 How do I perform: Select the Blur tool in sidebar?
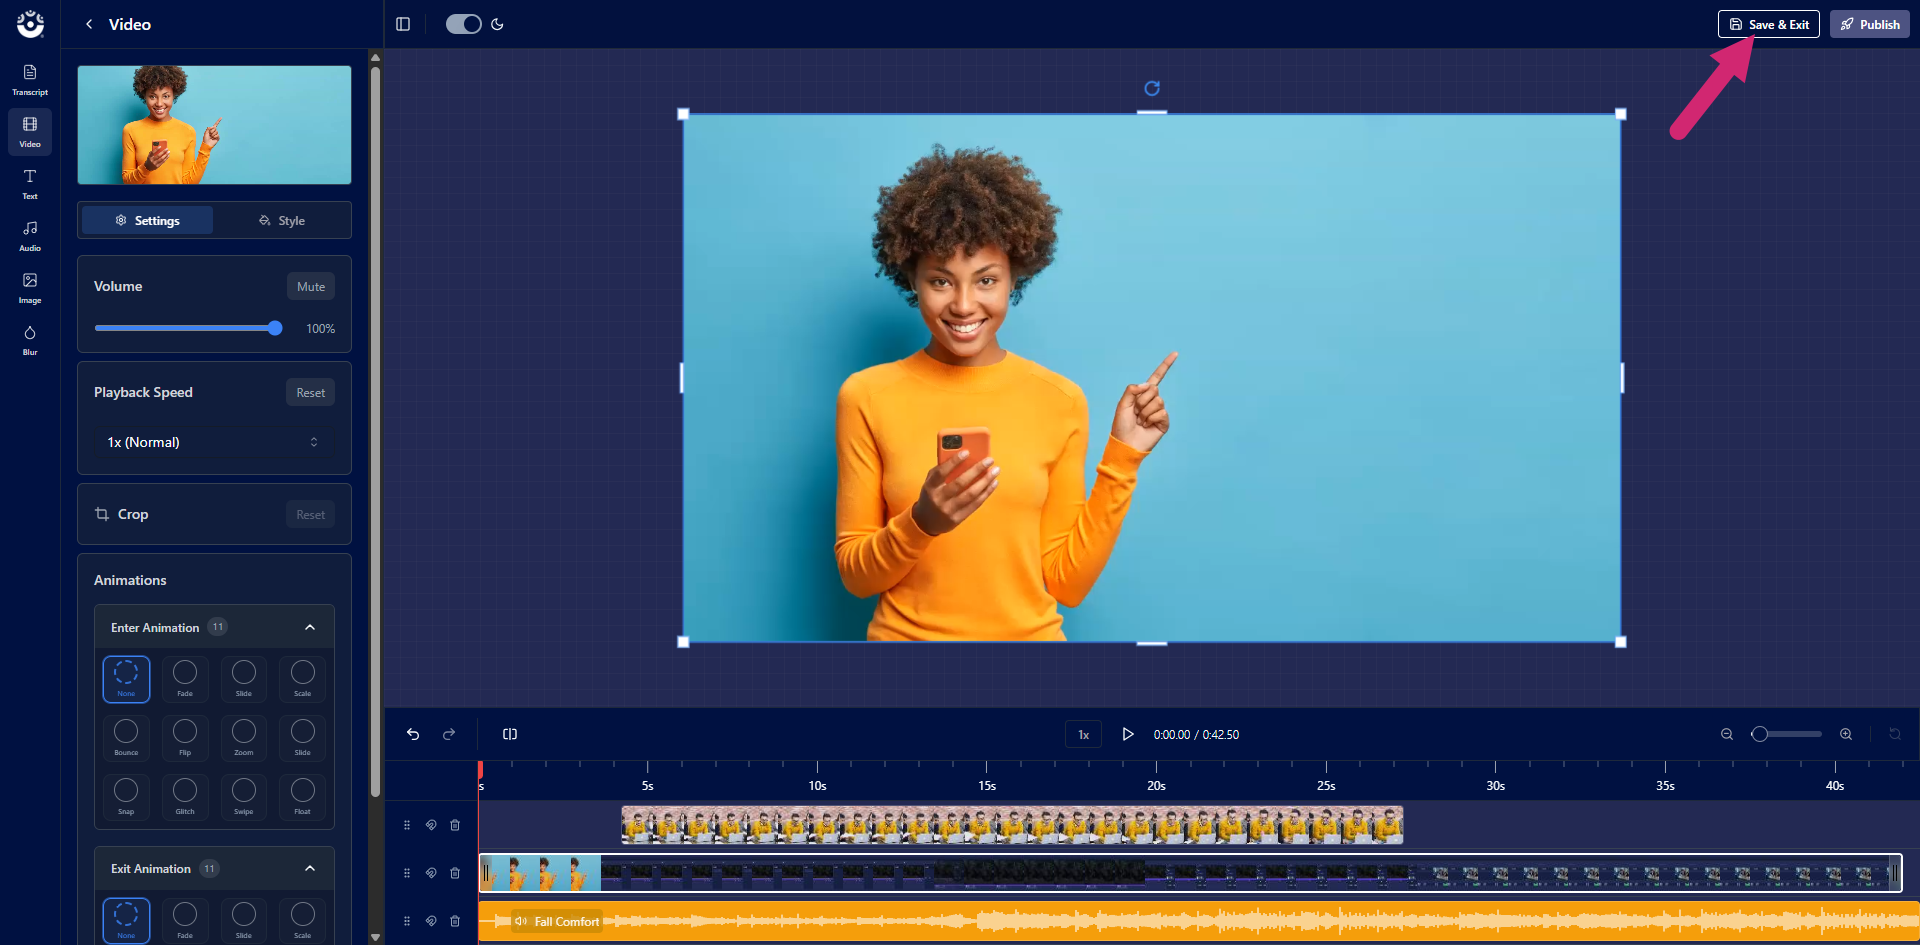tap(30, 339)
